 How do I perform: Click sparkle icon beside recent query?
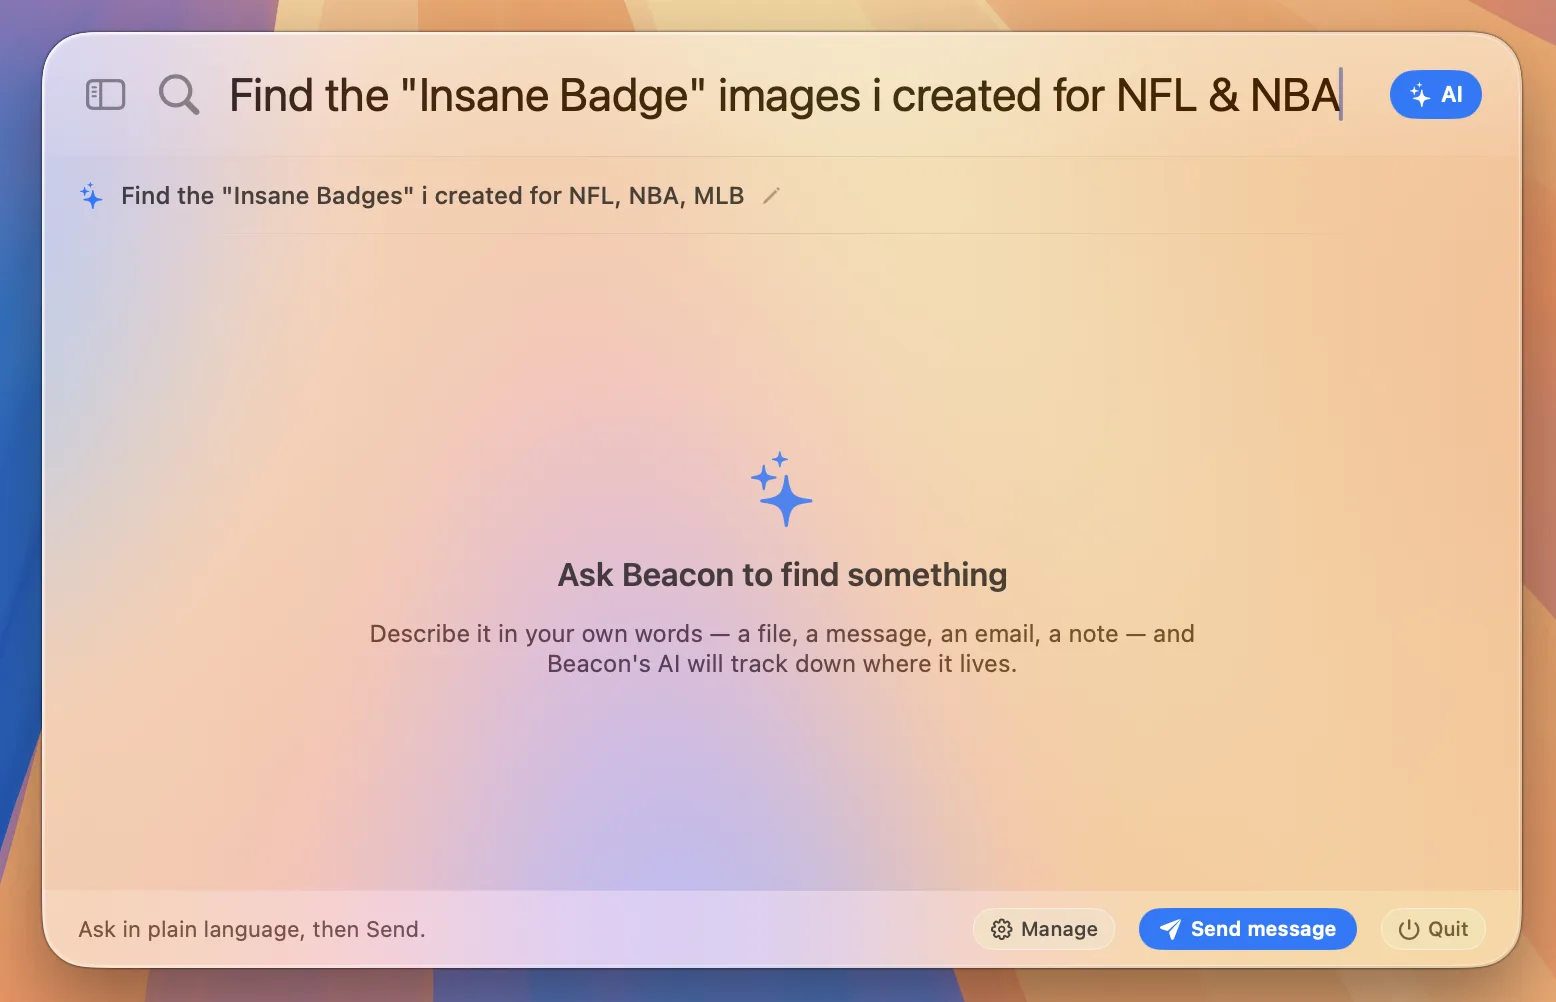[91, 196]
